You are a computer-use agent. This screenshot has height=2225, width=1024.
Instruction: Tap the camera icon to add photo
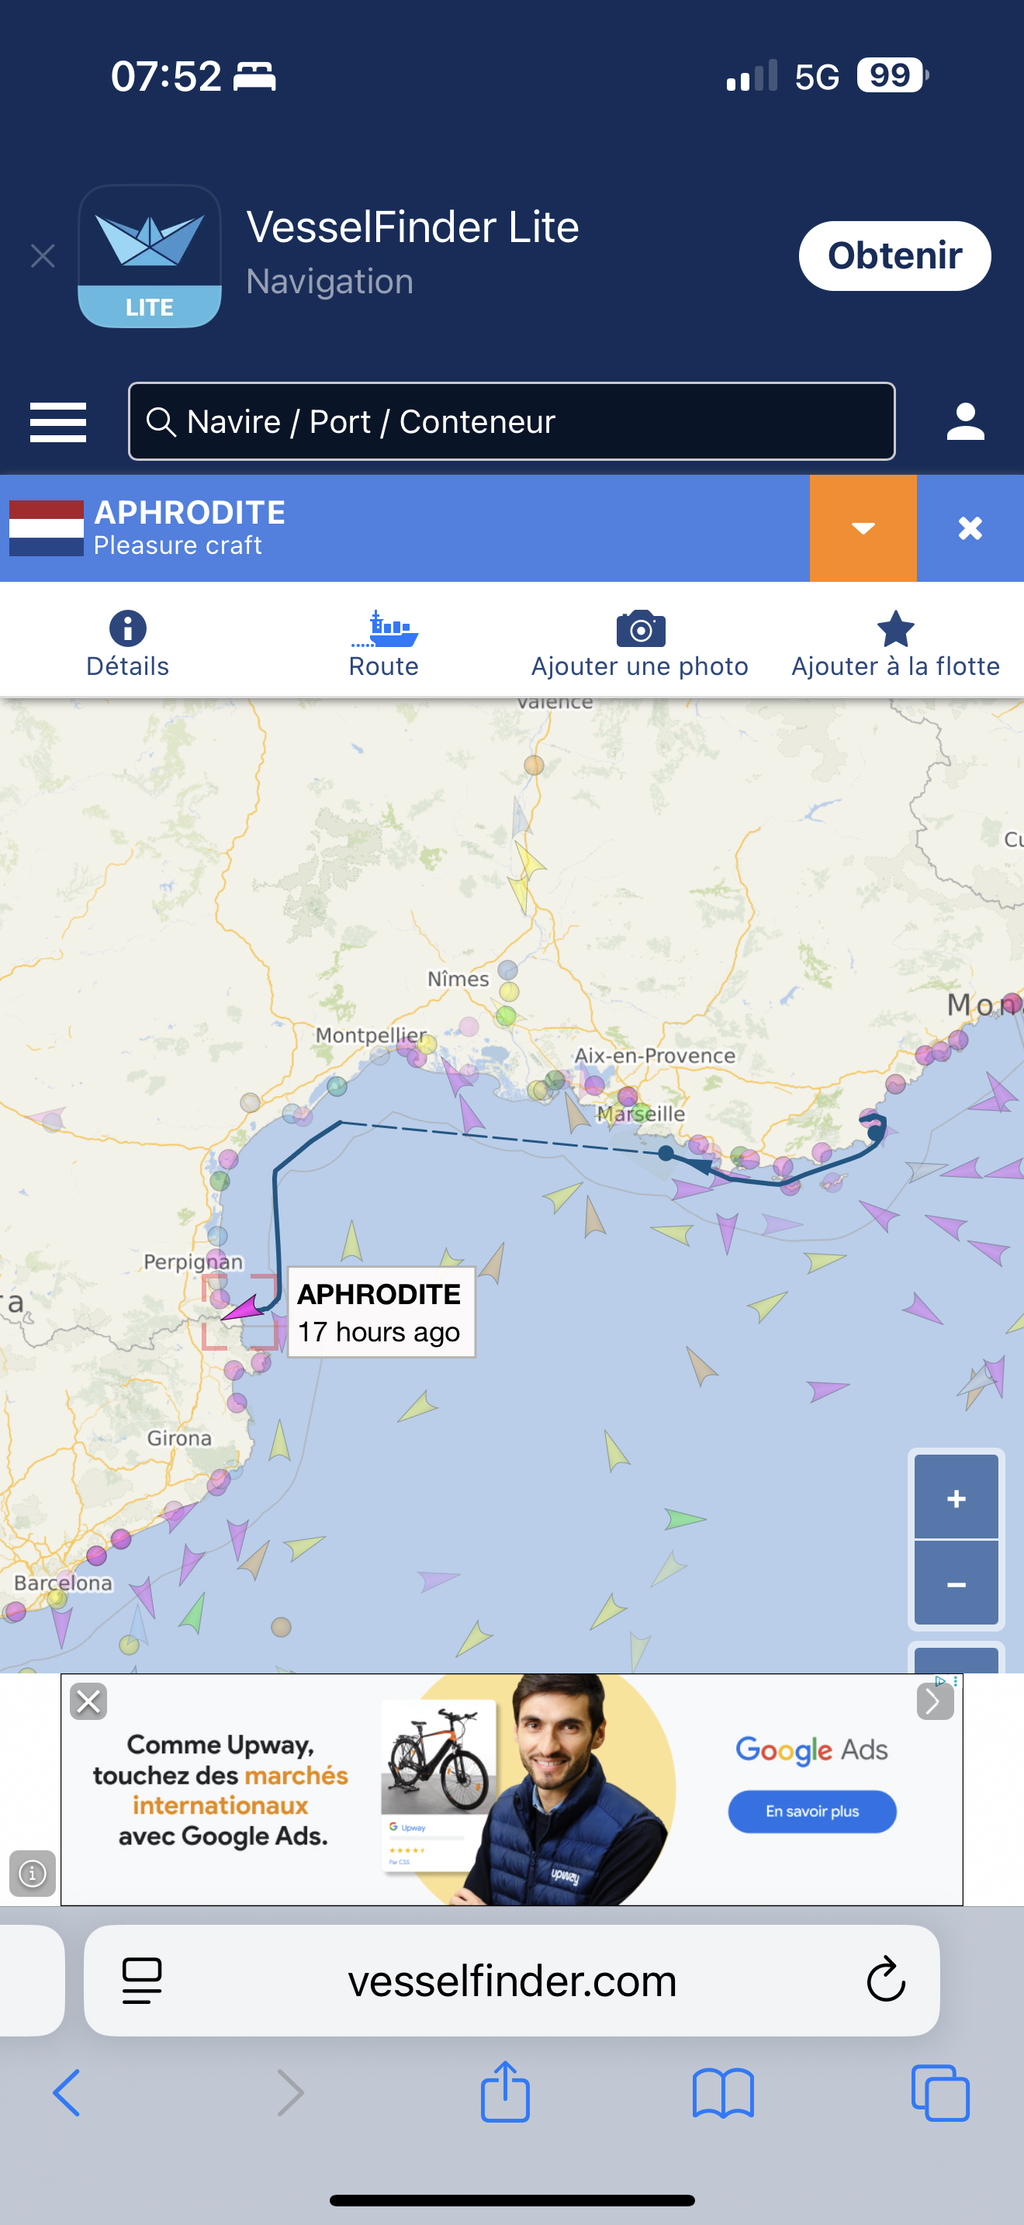(641, 629)
